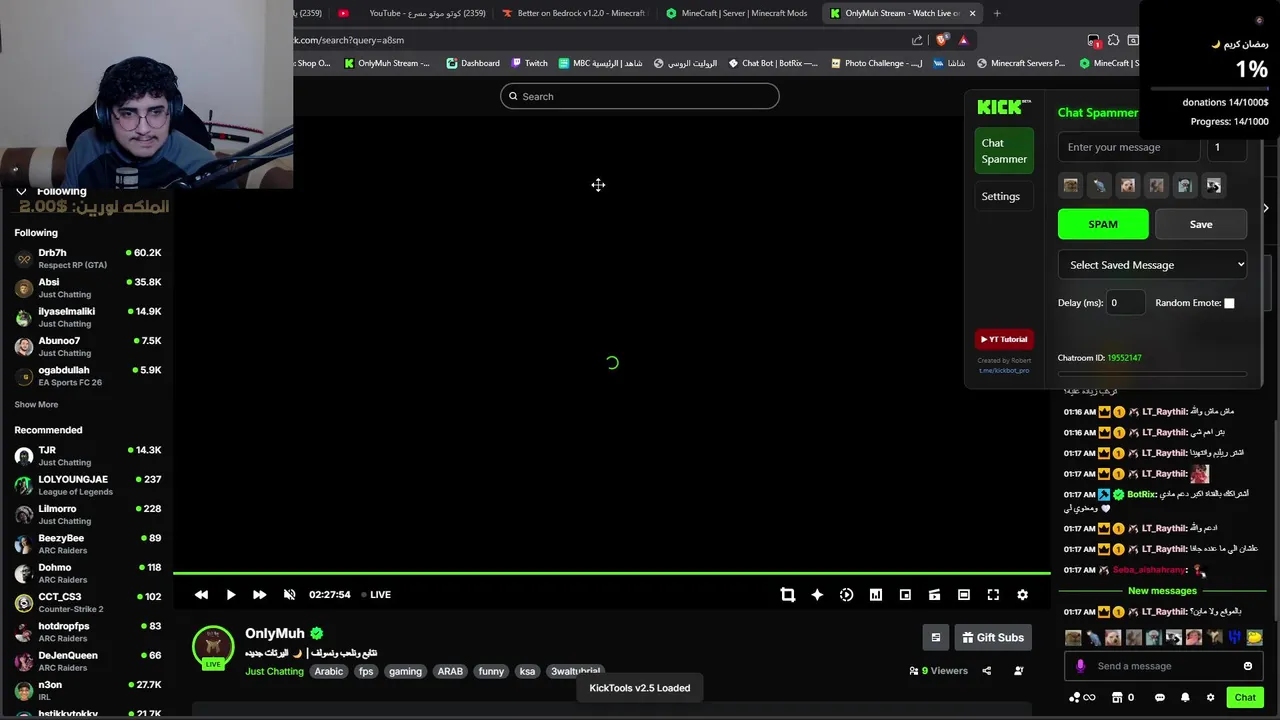Toggle theater mode in player
The height and width of the screenshot is (720, 1280).
click(x=964, y=594)
